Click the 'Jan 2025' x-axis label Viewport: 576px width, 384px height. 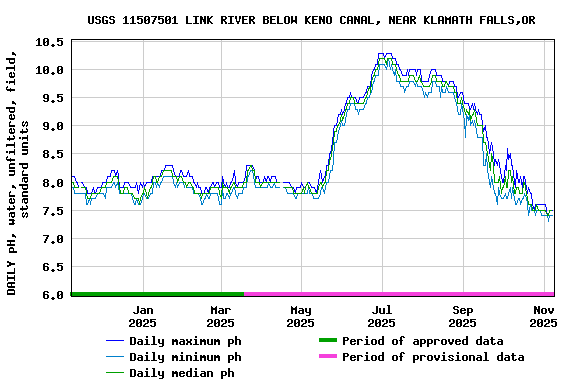143,317
